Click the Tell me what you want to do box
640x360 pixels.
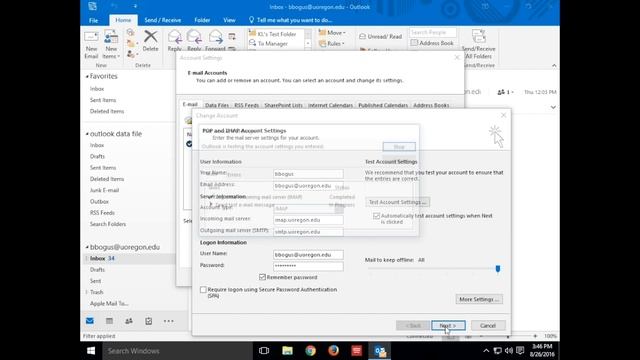(x=290, y=20)
